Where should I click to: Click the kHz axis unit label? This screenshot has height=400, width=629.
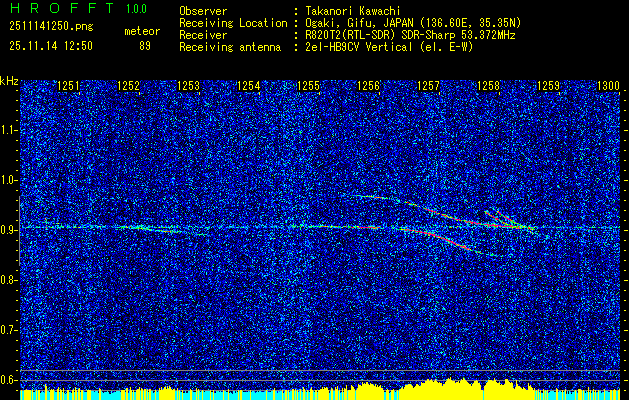click(9, 81)
